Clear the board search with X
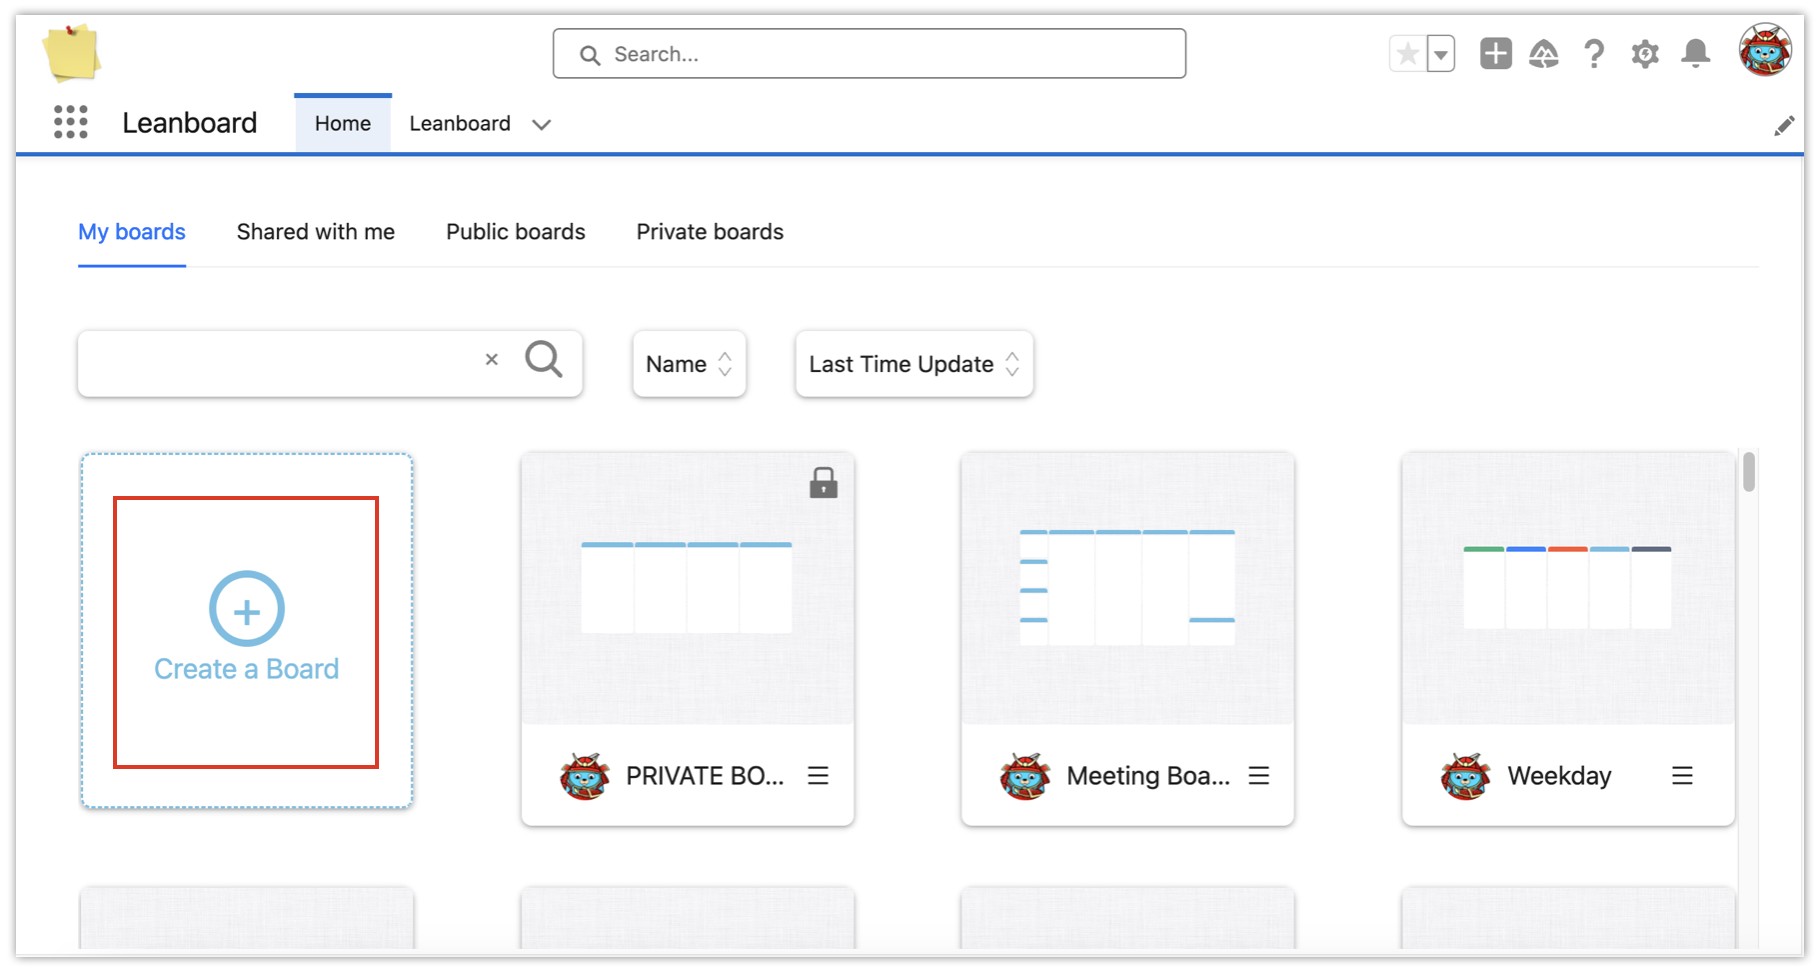Image resolution: width=1818 pixels, height=978 pixels. (491, 360)
